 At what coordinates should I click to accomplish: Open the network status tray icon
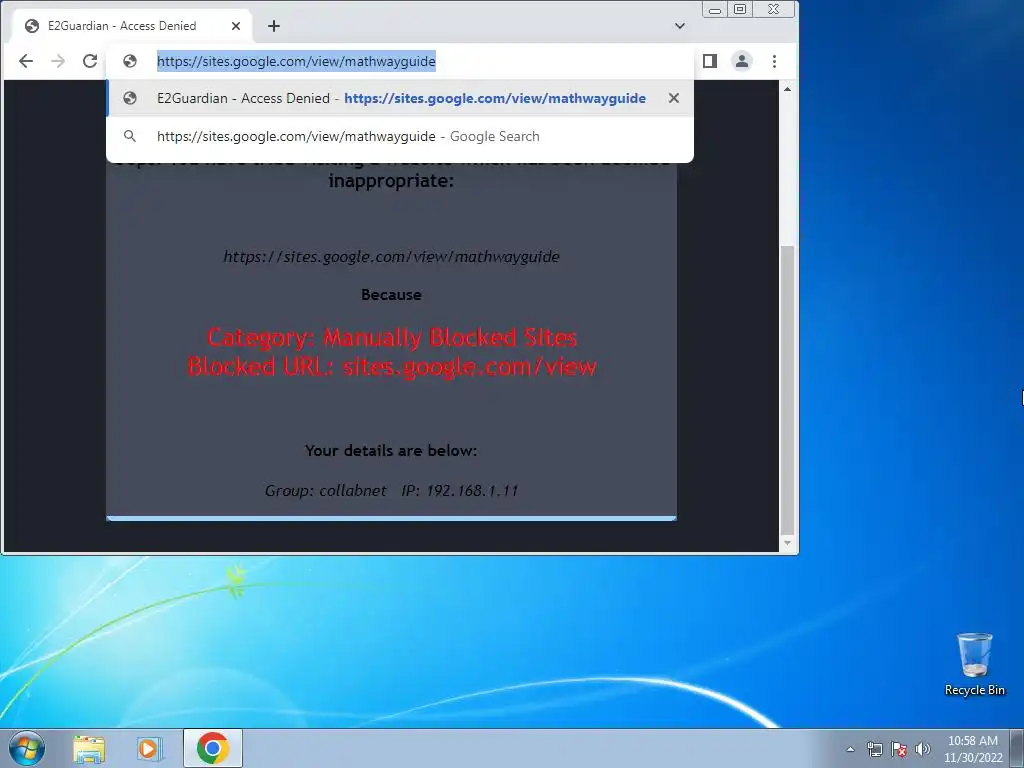pyautogui.click(x=874, y=749)
